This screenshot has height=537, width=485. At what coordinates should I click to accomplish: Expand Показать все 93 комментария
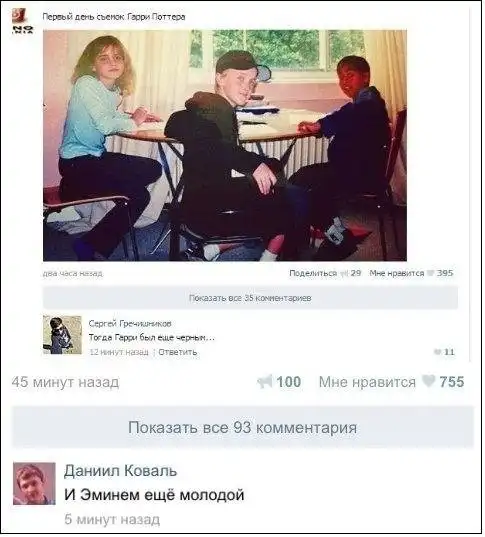(x=242, y=427)
